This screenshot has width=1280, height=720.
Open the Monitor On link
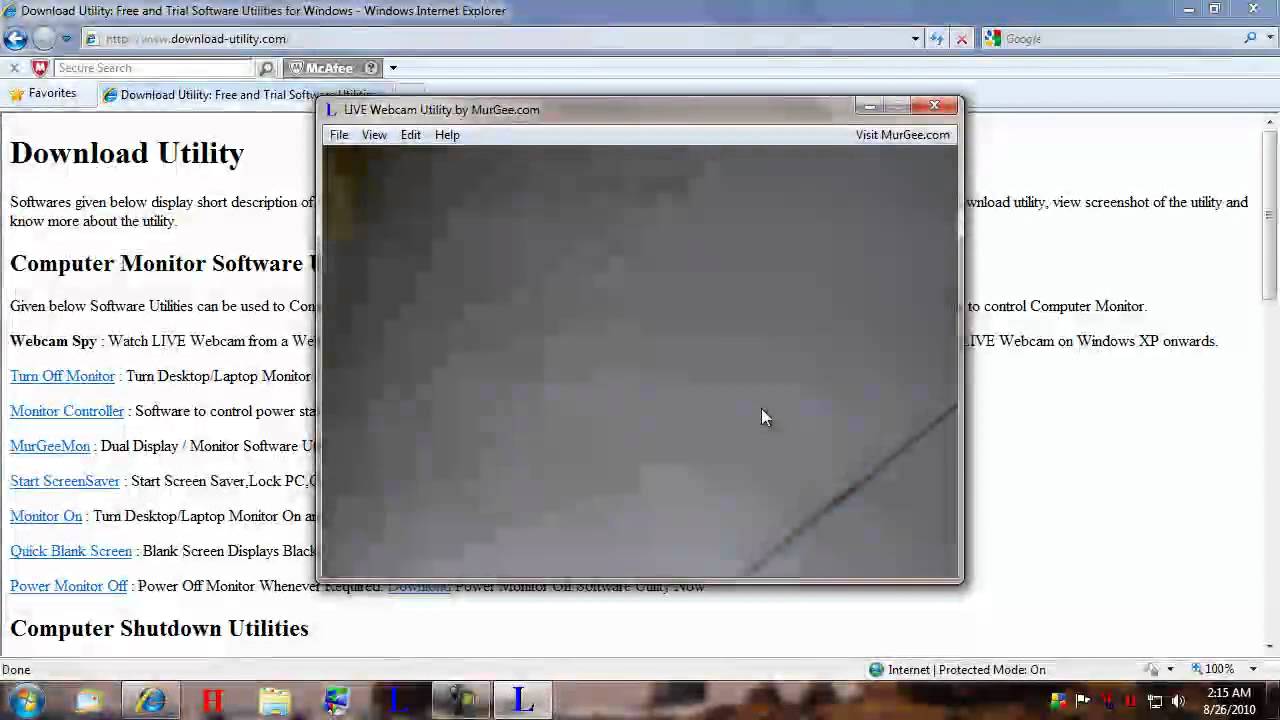tap(46, 516)
